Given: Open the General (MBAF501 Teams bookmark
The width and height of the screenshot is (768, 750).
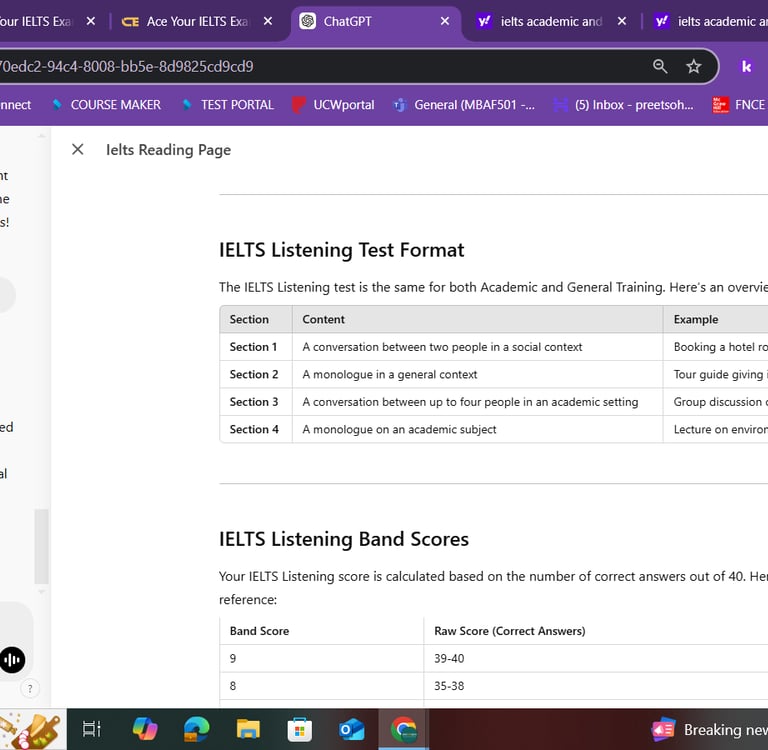Looking at the screenshot, I should point(463,105).
